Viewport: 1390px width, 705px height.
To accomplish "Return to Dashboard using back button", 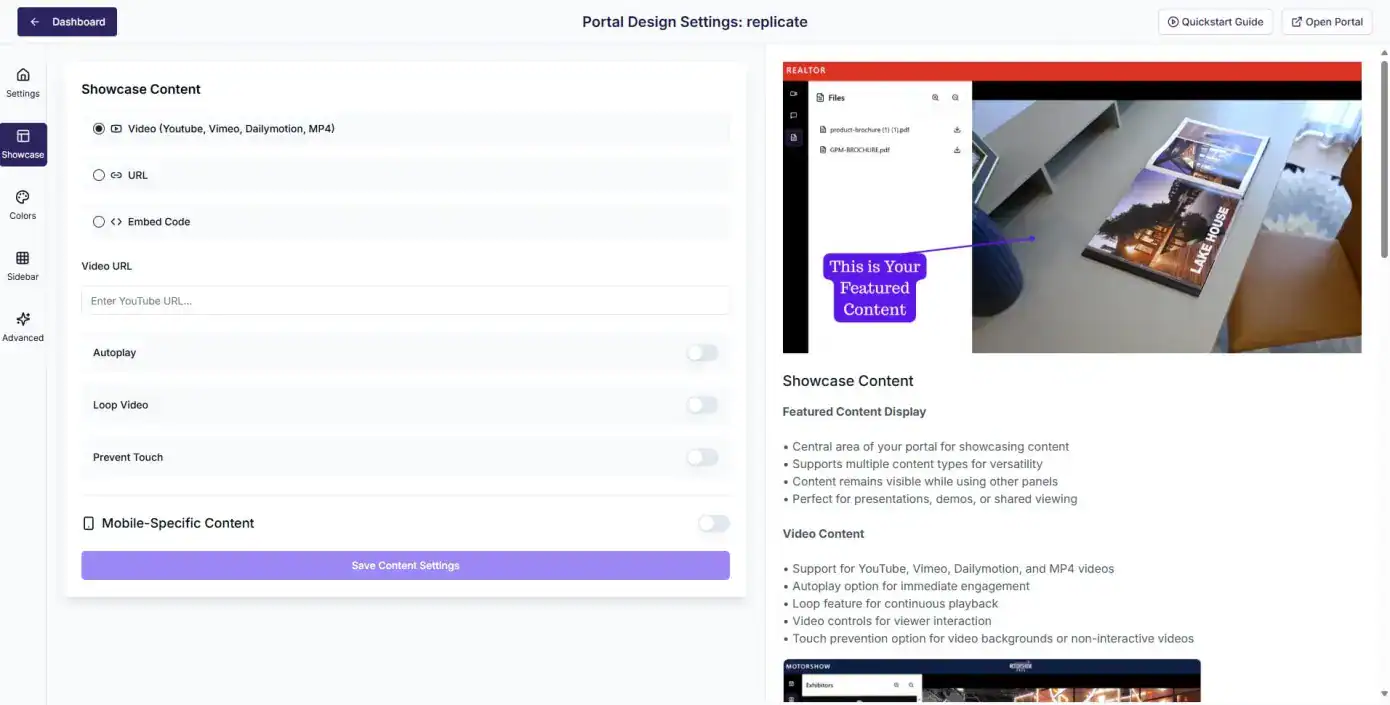I will point(67,22).
